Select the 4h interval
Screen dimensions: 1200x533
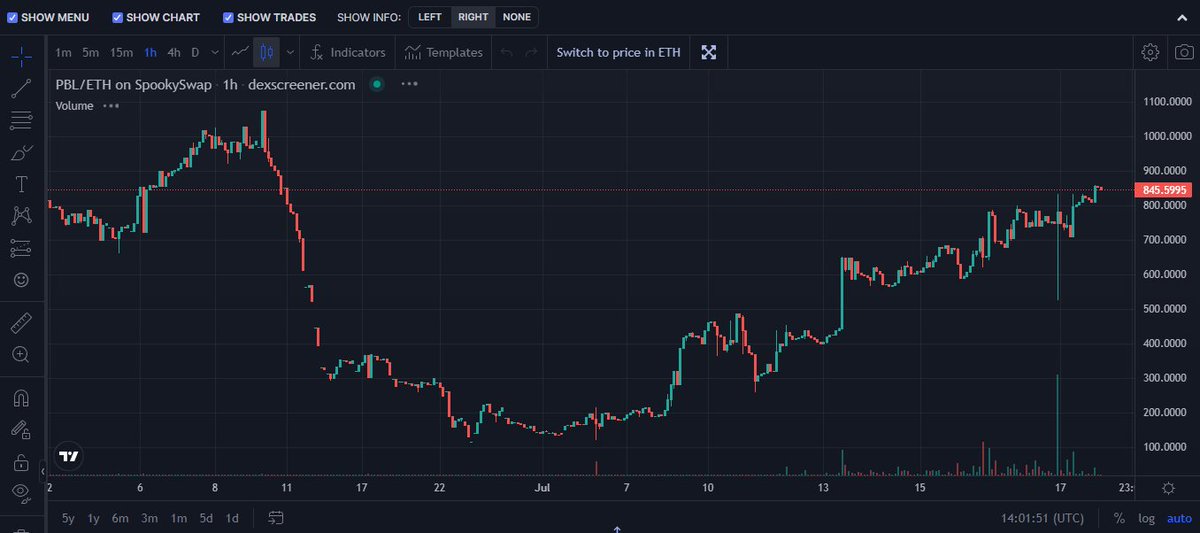(x=174, y=52)
